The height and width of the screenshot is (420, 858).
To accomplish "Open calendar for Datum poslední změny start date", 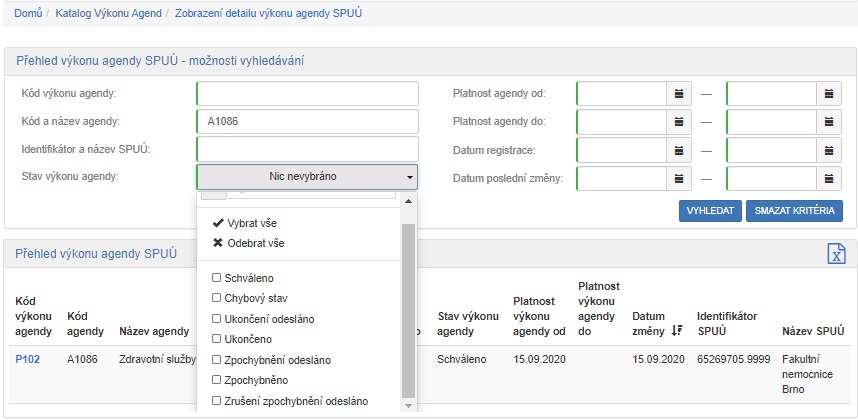I will tap(679, 178).
